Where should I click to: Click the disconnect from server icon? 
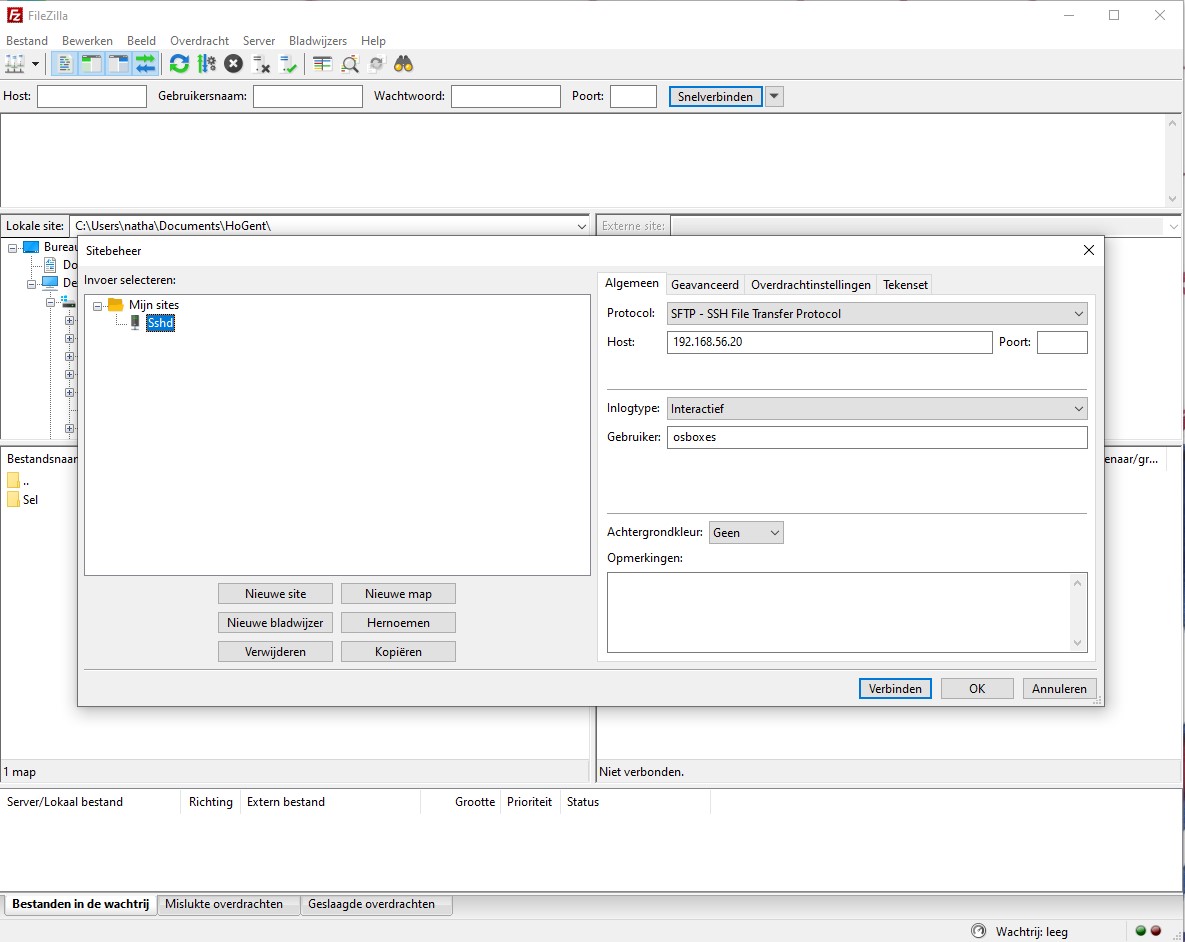click(261, 64)
